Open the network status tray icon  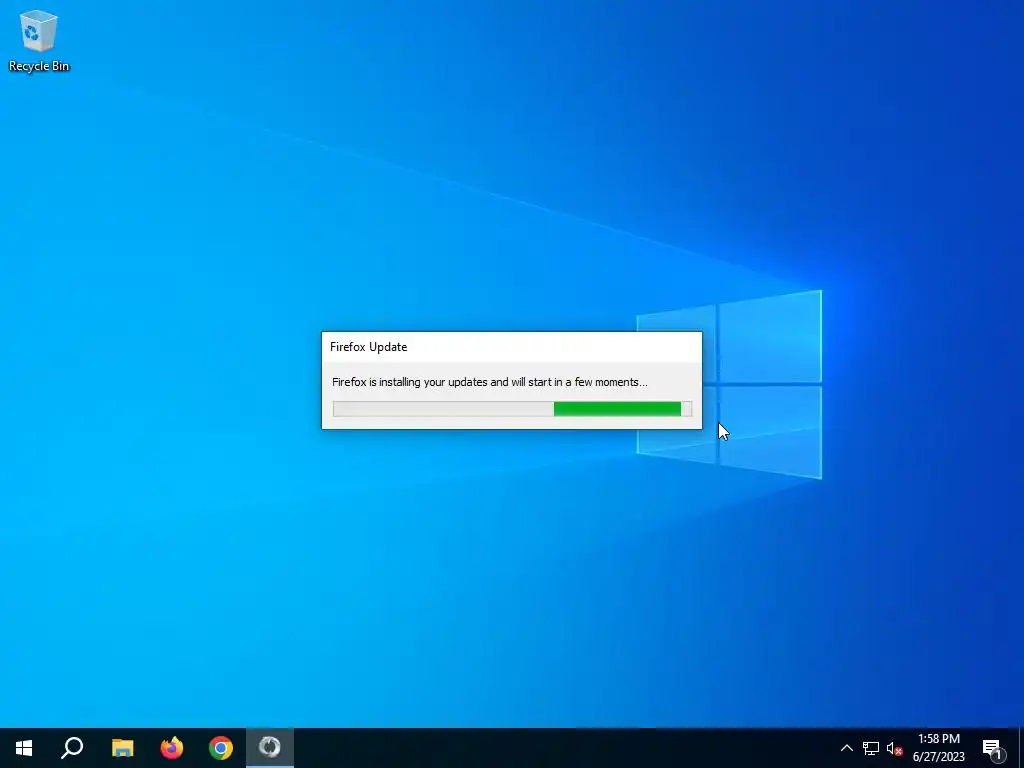pyautogui.click(x=871, y=748)
